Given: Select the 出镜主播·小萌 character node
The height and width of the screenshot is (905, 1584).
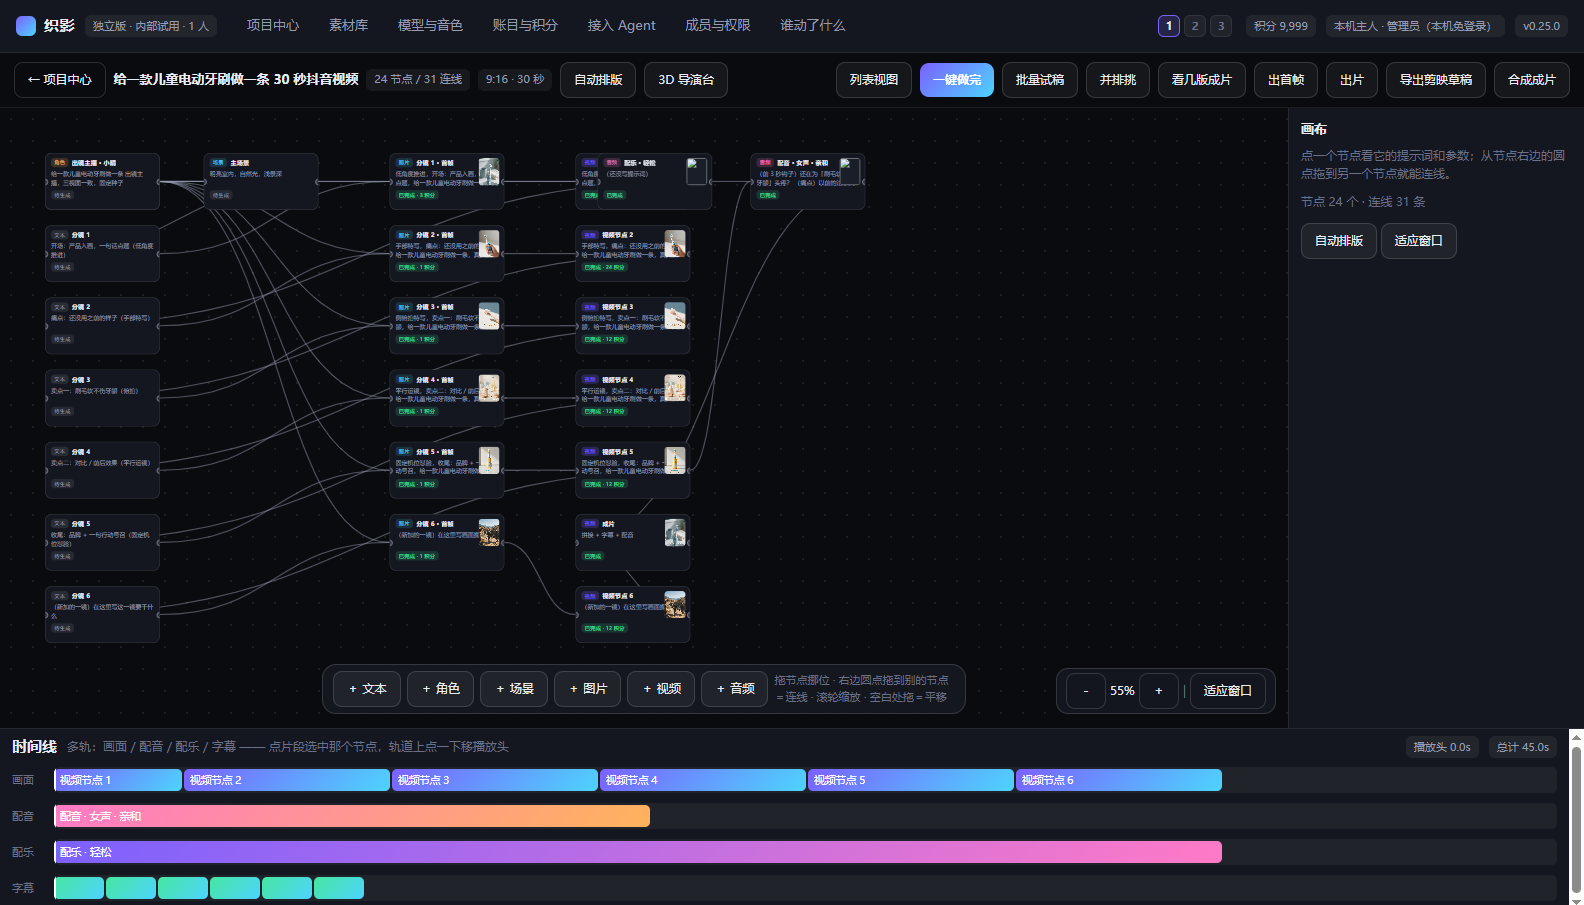Looking at the screenshot, I should pos(102,181).
